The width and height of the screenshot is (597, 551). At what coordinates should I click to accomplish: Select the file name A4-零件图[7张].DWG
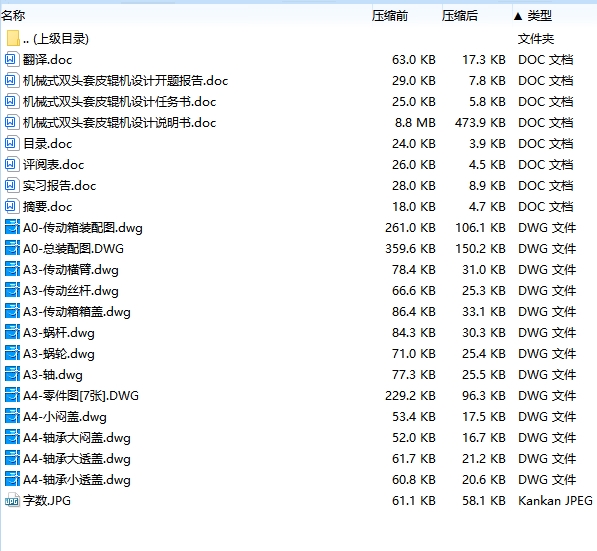point(81,396)
